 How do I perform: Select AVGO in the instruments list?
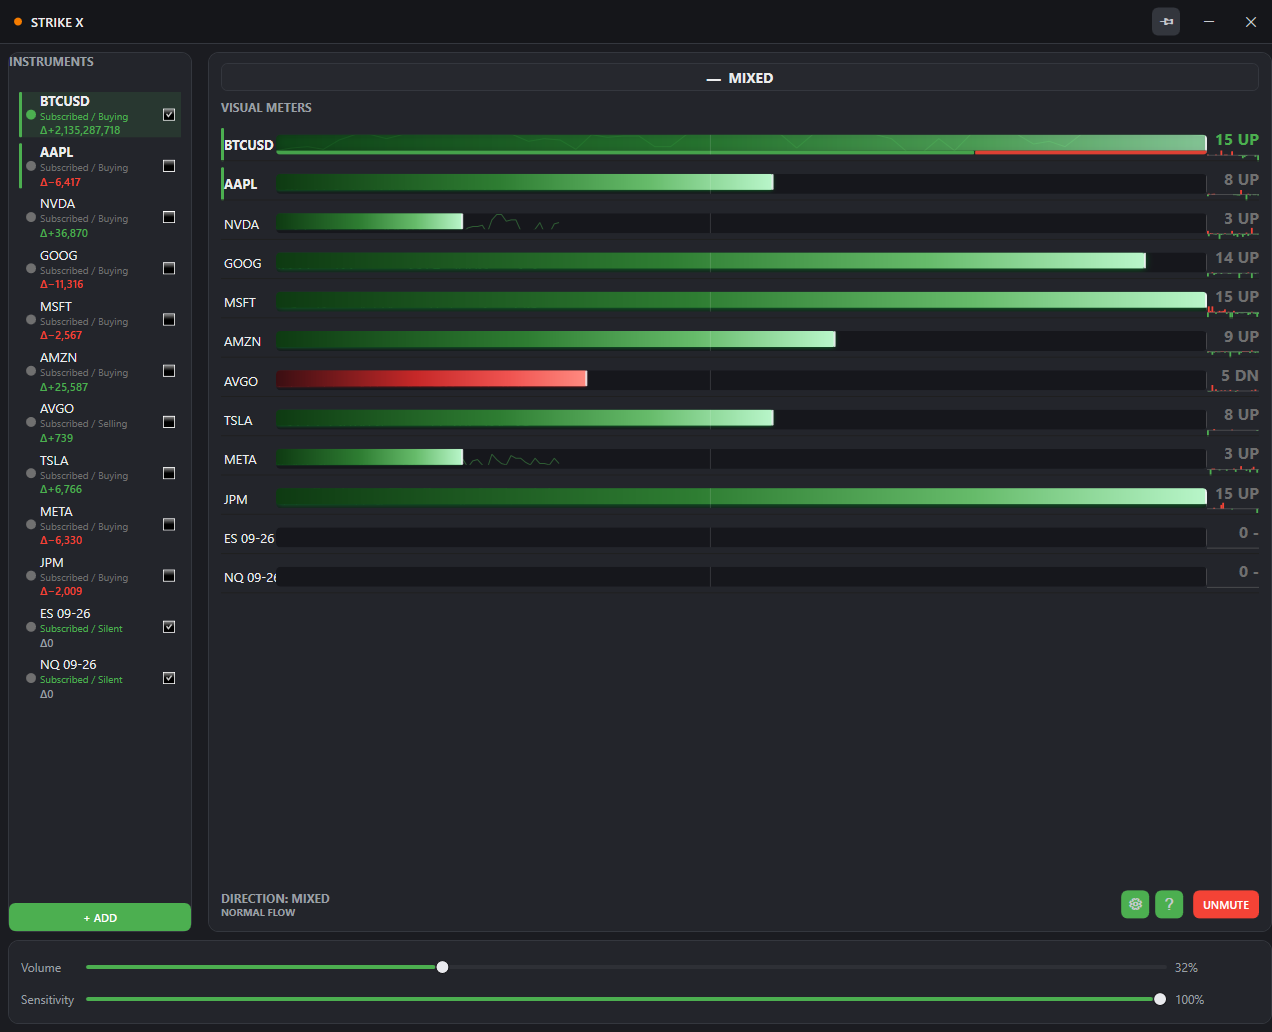point(100,423)
